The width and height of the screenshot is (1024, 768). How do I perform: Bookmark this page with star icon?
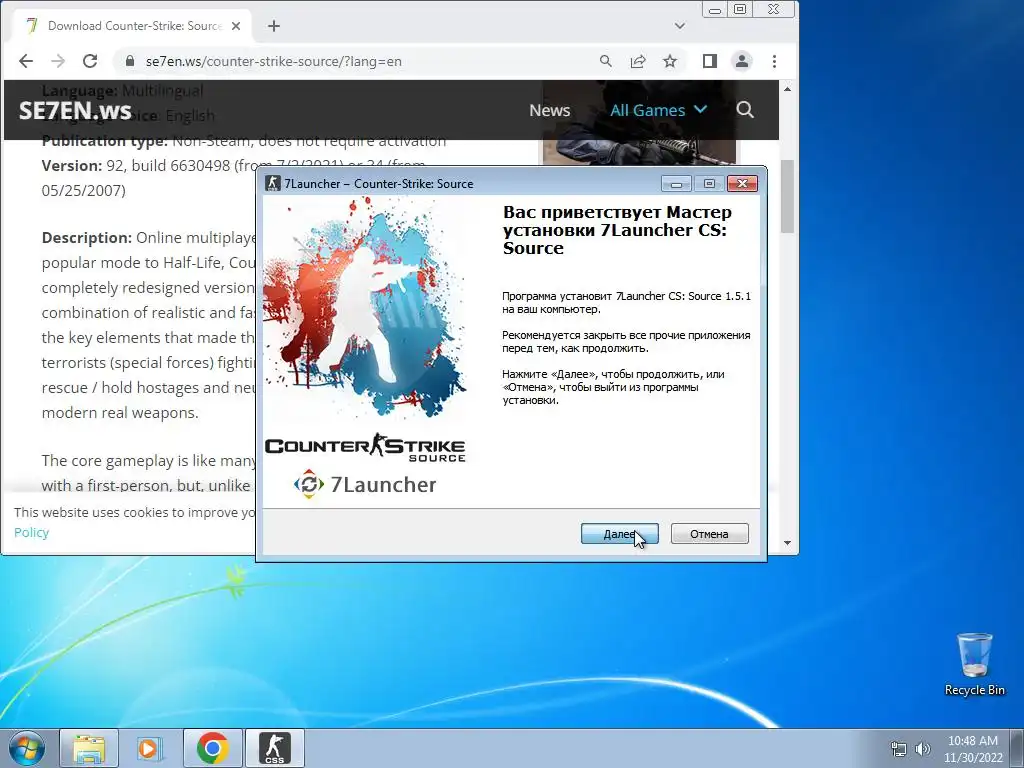tap(670, 61)
